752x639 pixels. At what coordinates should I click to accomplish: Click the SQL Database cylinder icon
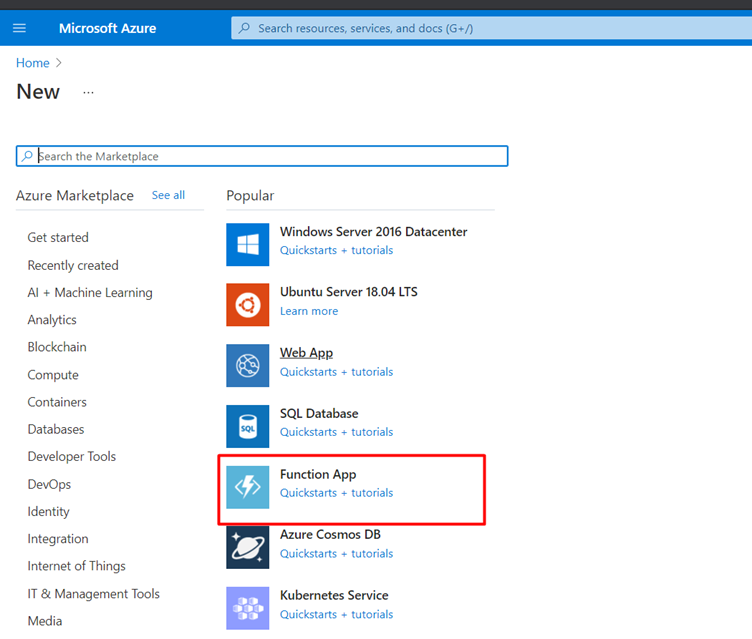247,426
